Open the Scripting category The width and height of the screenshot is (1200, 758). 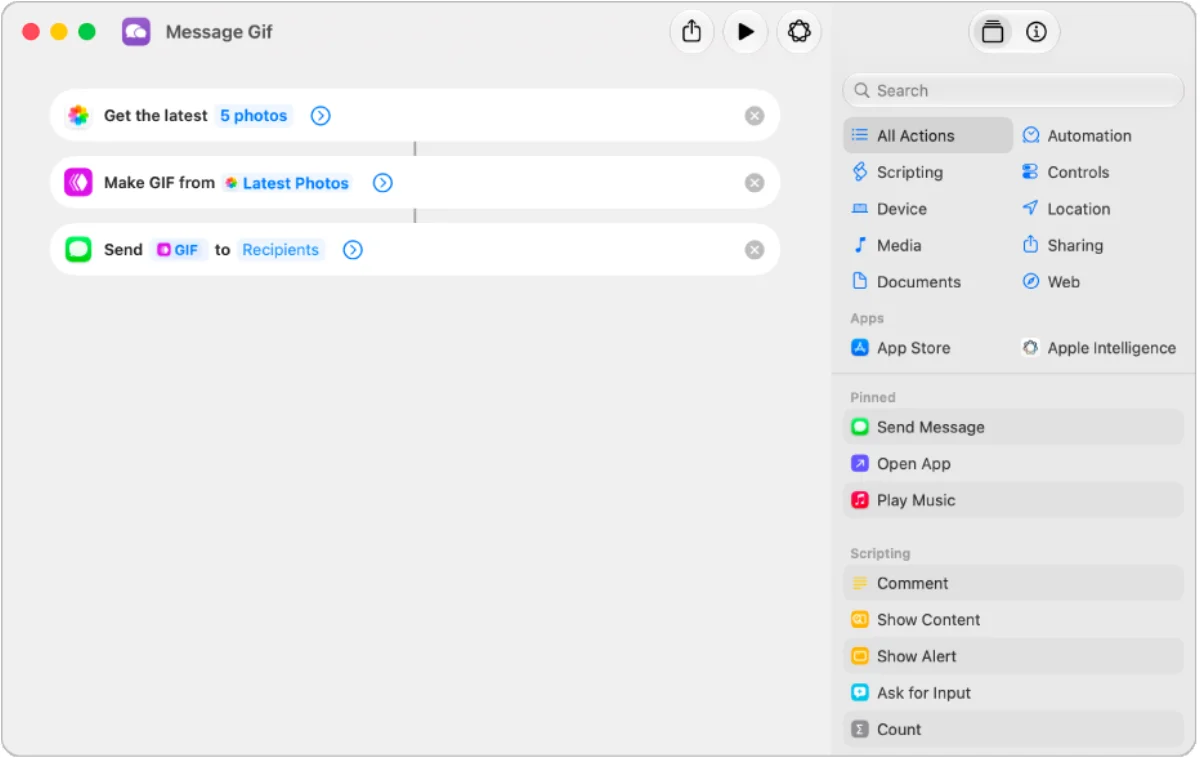tap(897, 172)
